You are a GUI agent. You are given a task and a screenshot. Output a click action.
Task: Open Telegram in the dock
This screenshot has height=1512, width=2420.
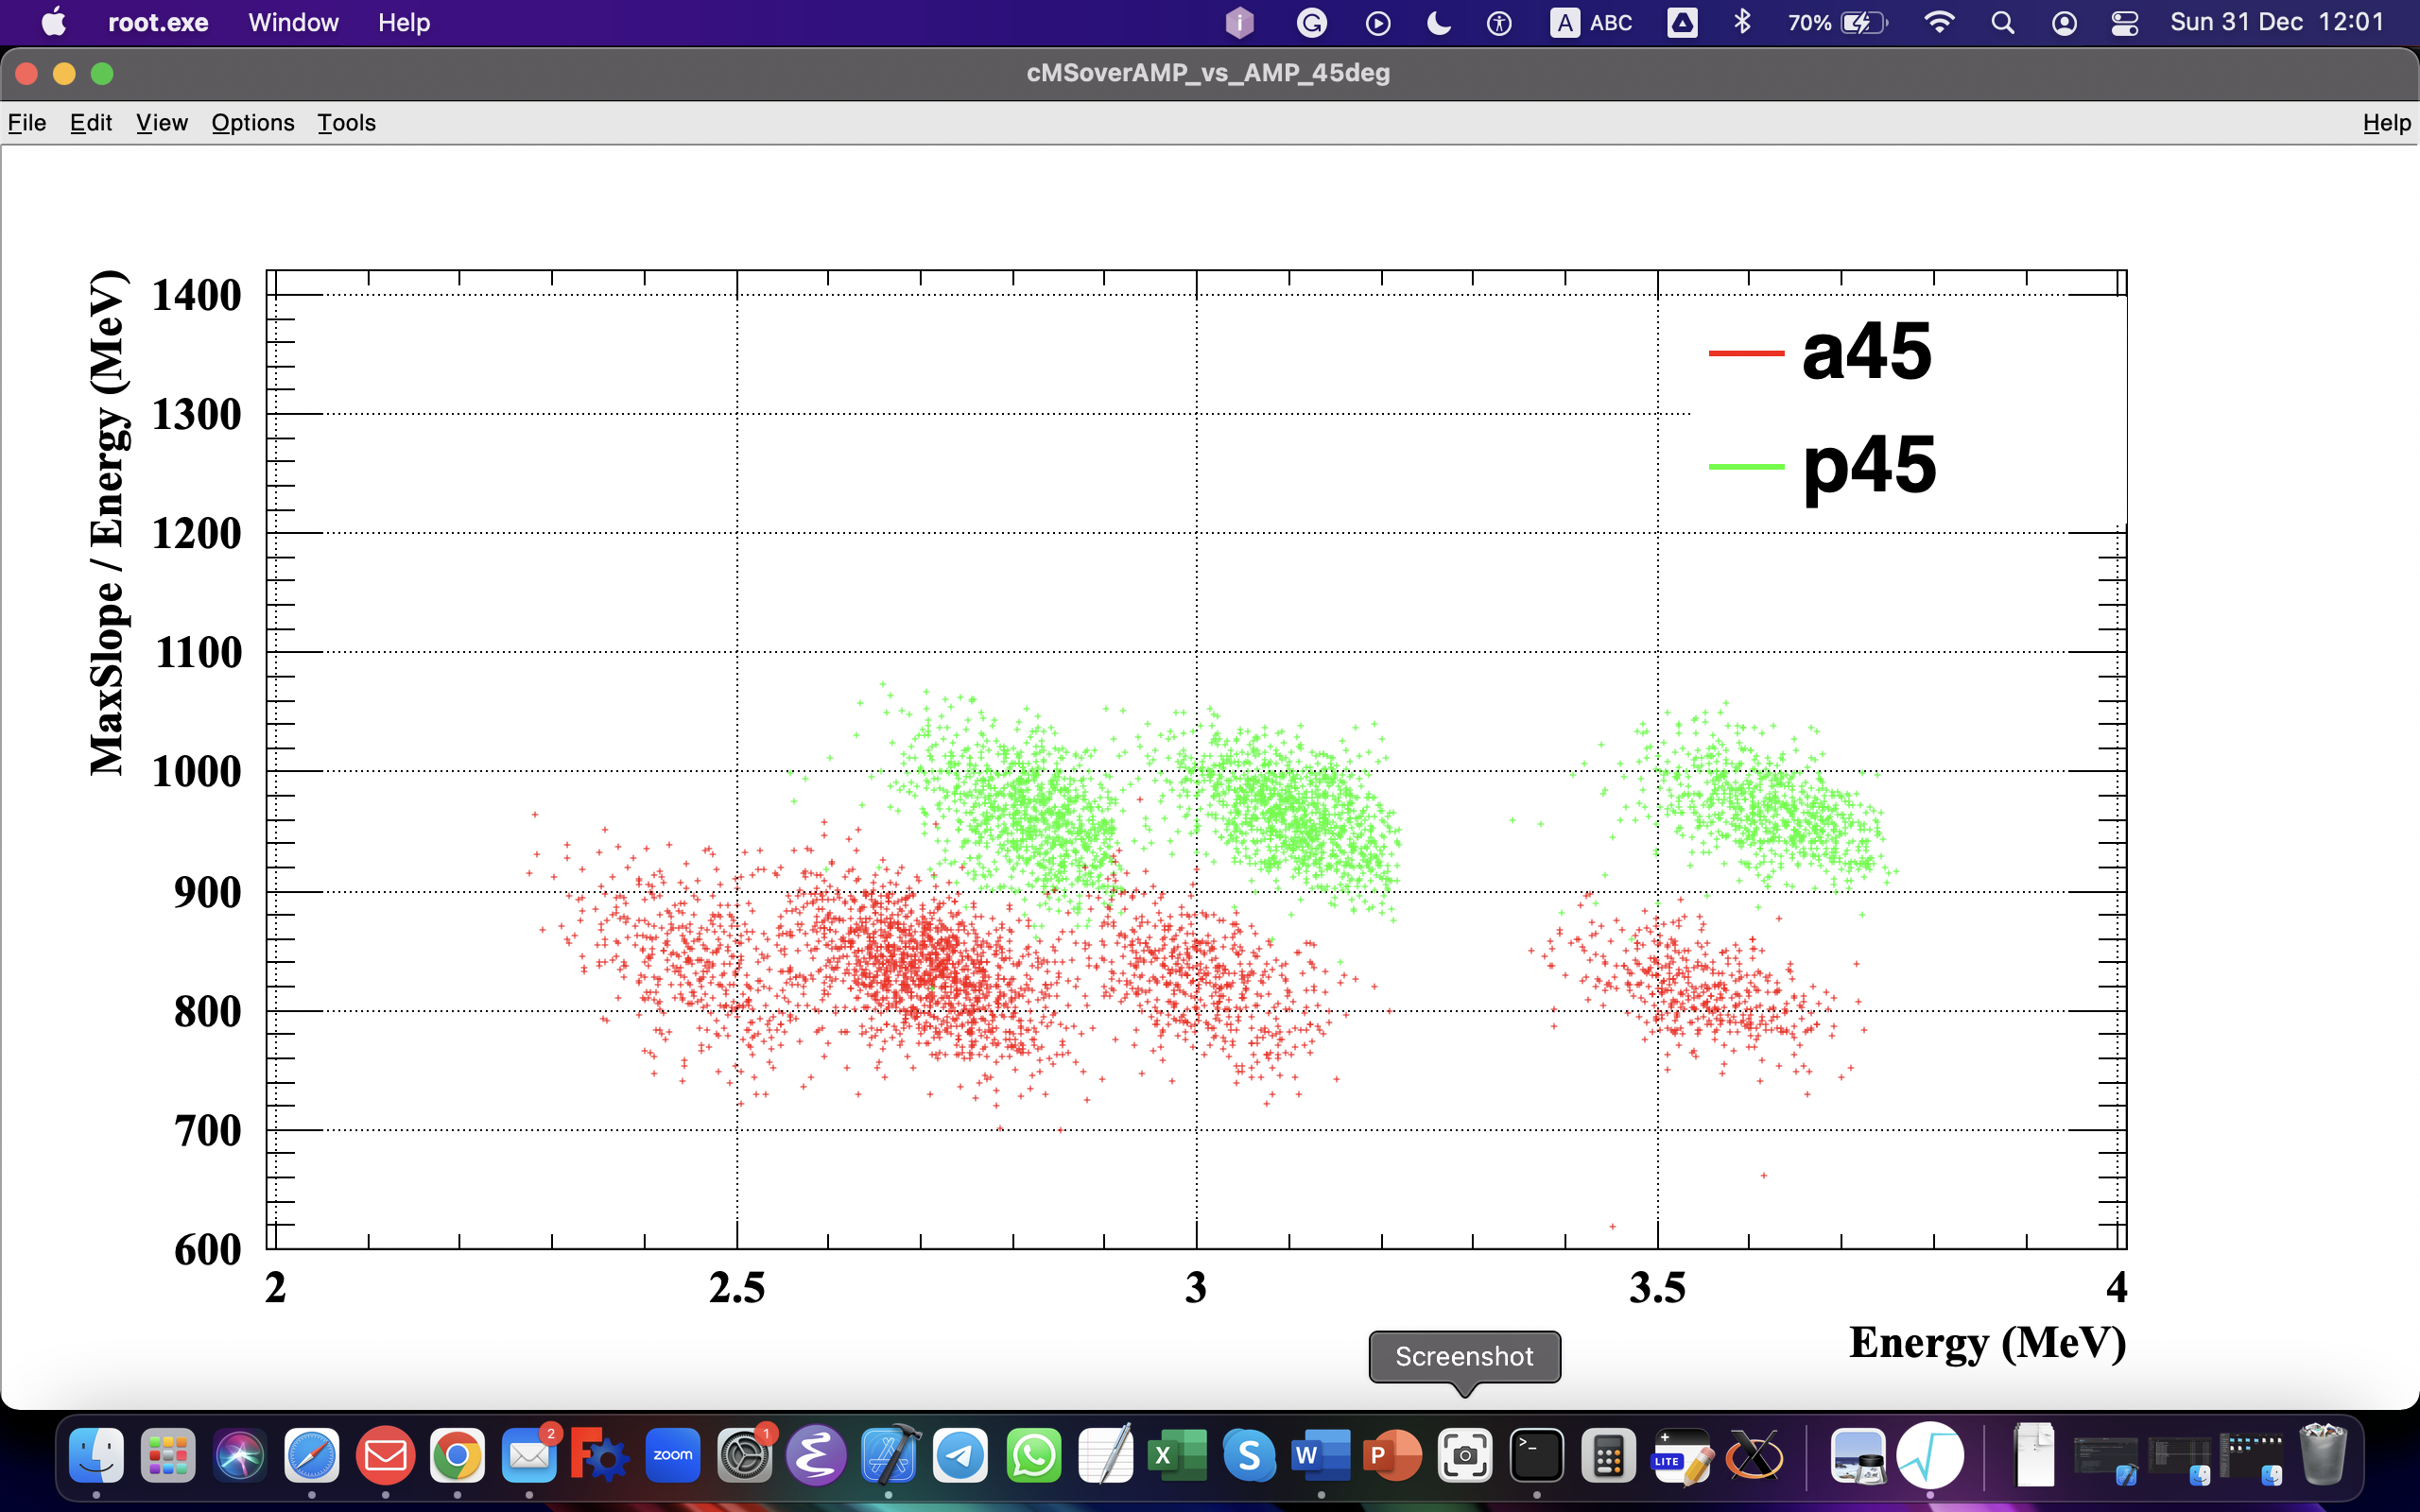pyautogui.click(x=960, y=1455)
